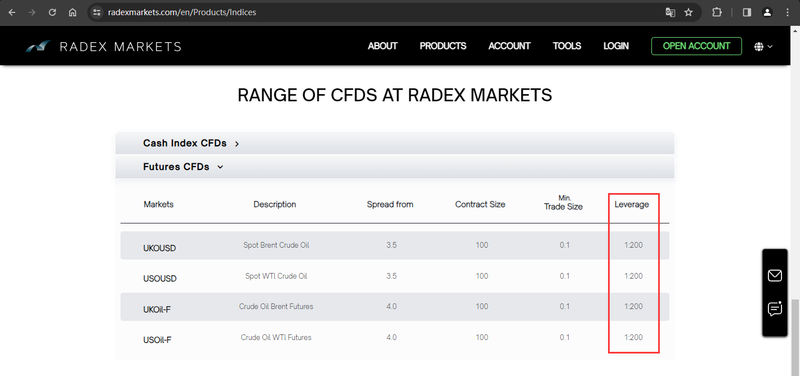Image resolution: width=800 pixels, height=376 pixels.
Task: Click the OPEN ACCOUNT button
Action: point(696,46)
